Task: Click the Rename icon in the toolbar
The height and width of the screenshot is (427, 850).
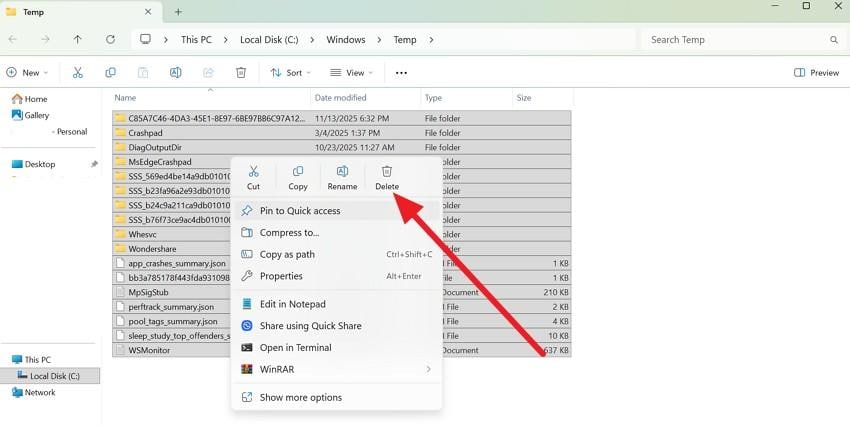Action: tap(176, 73)
